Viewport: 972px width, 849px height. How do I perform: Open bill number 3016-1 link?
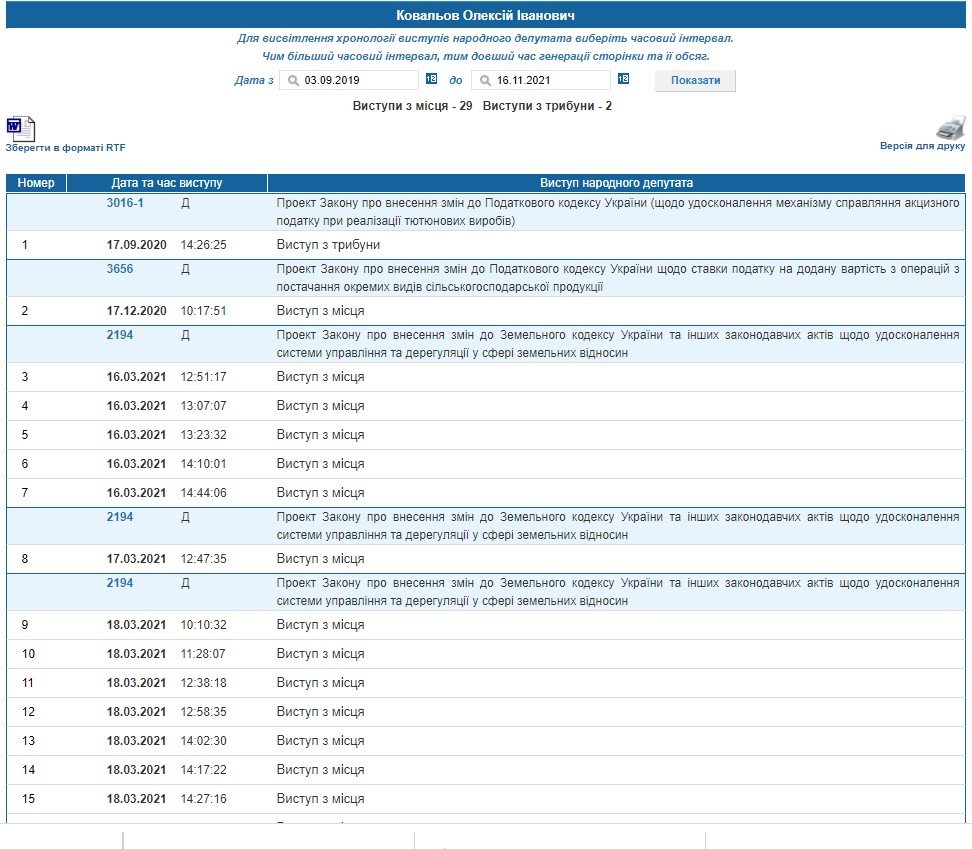tap(125, 203)
